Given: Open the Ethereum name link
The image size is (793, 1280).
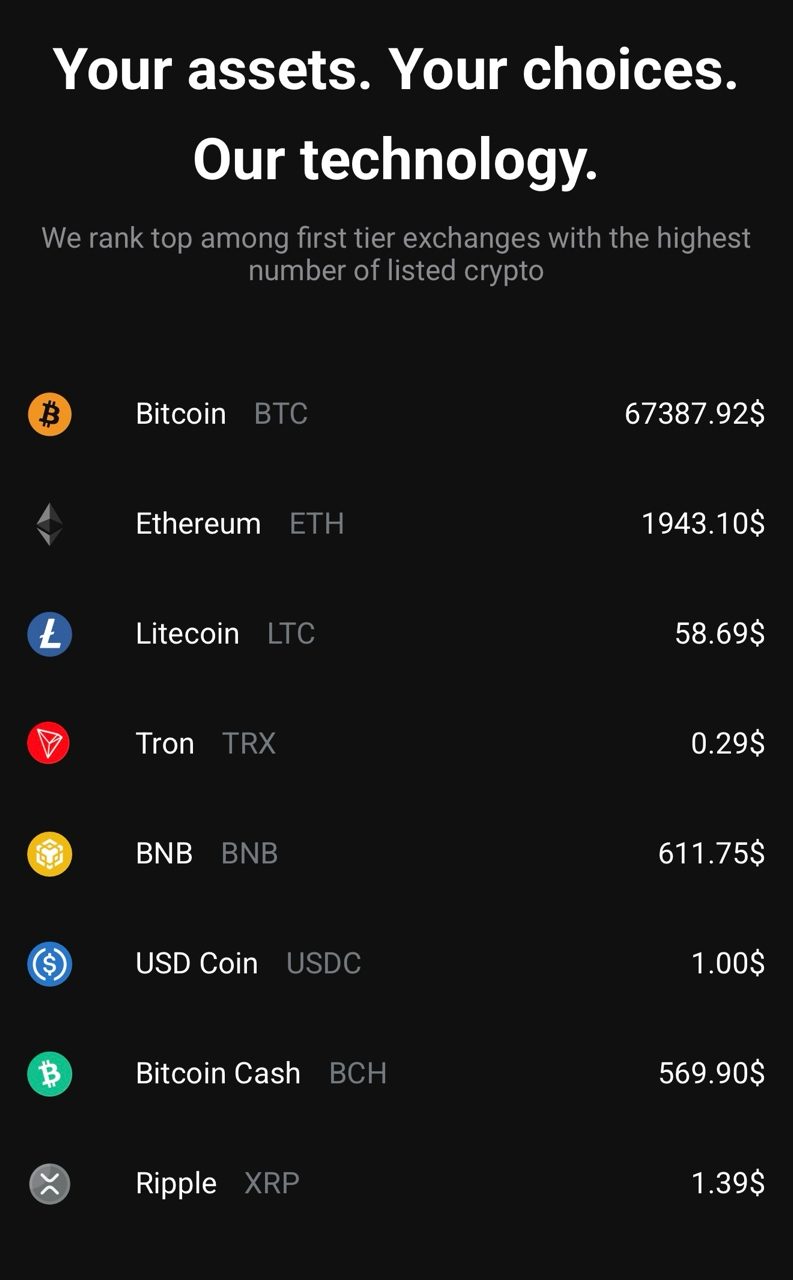Looking at the screenshot, I should pyautogui.click(x=198, y=523).
